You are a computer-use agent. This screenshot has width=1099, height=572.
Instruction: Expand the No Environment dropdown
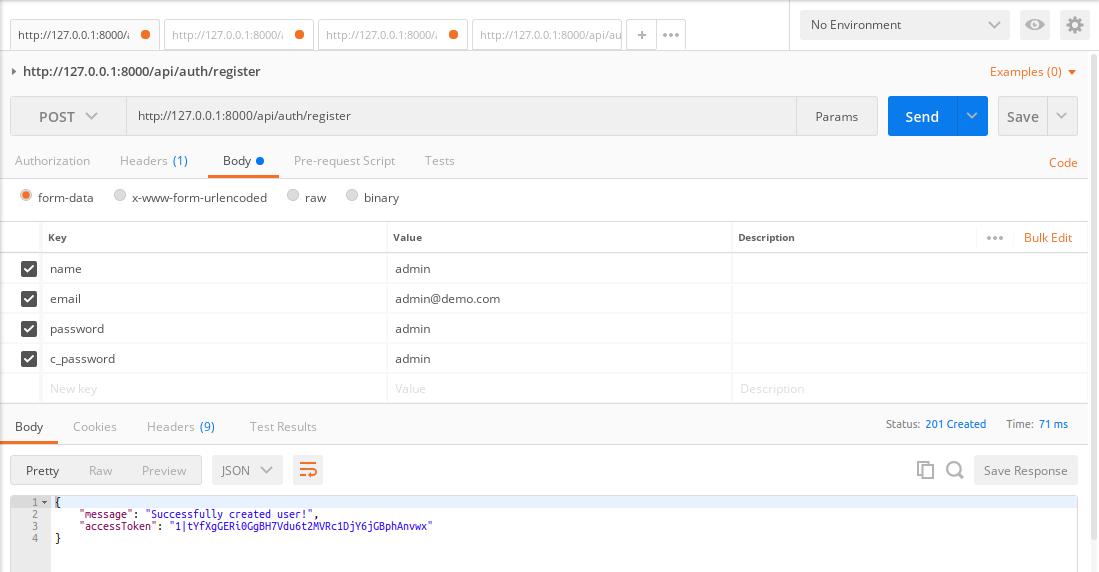(x=904, y=25)
